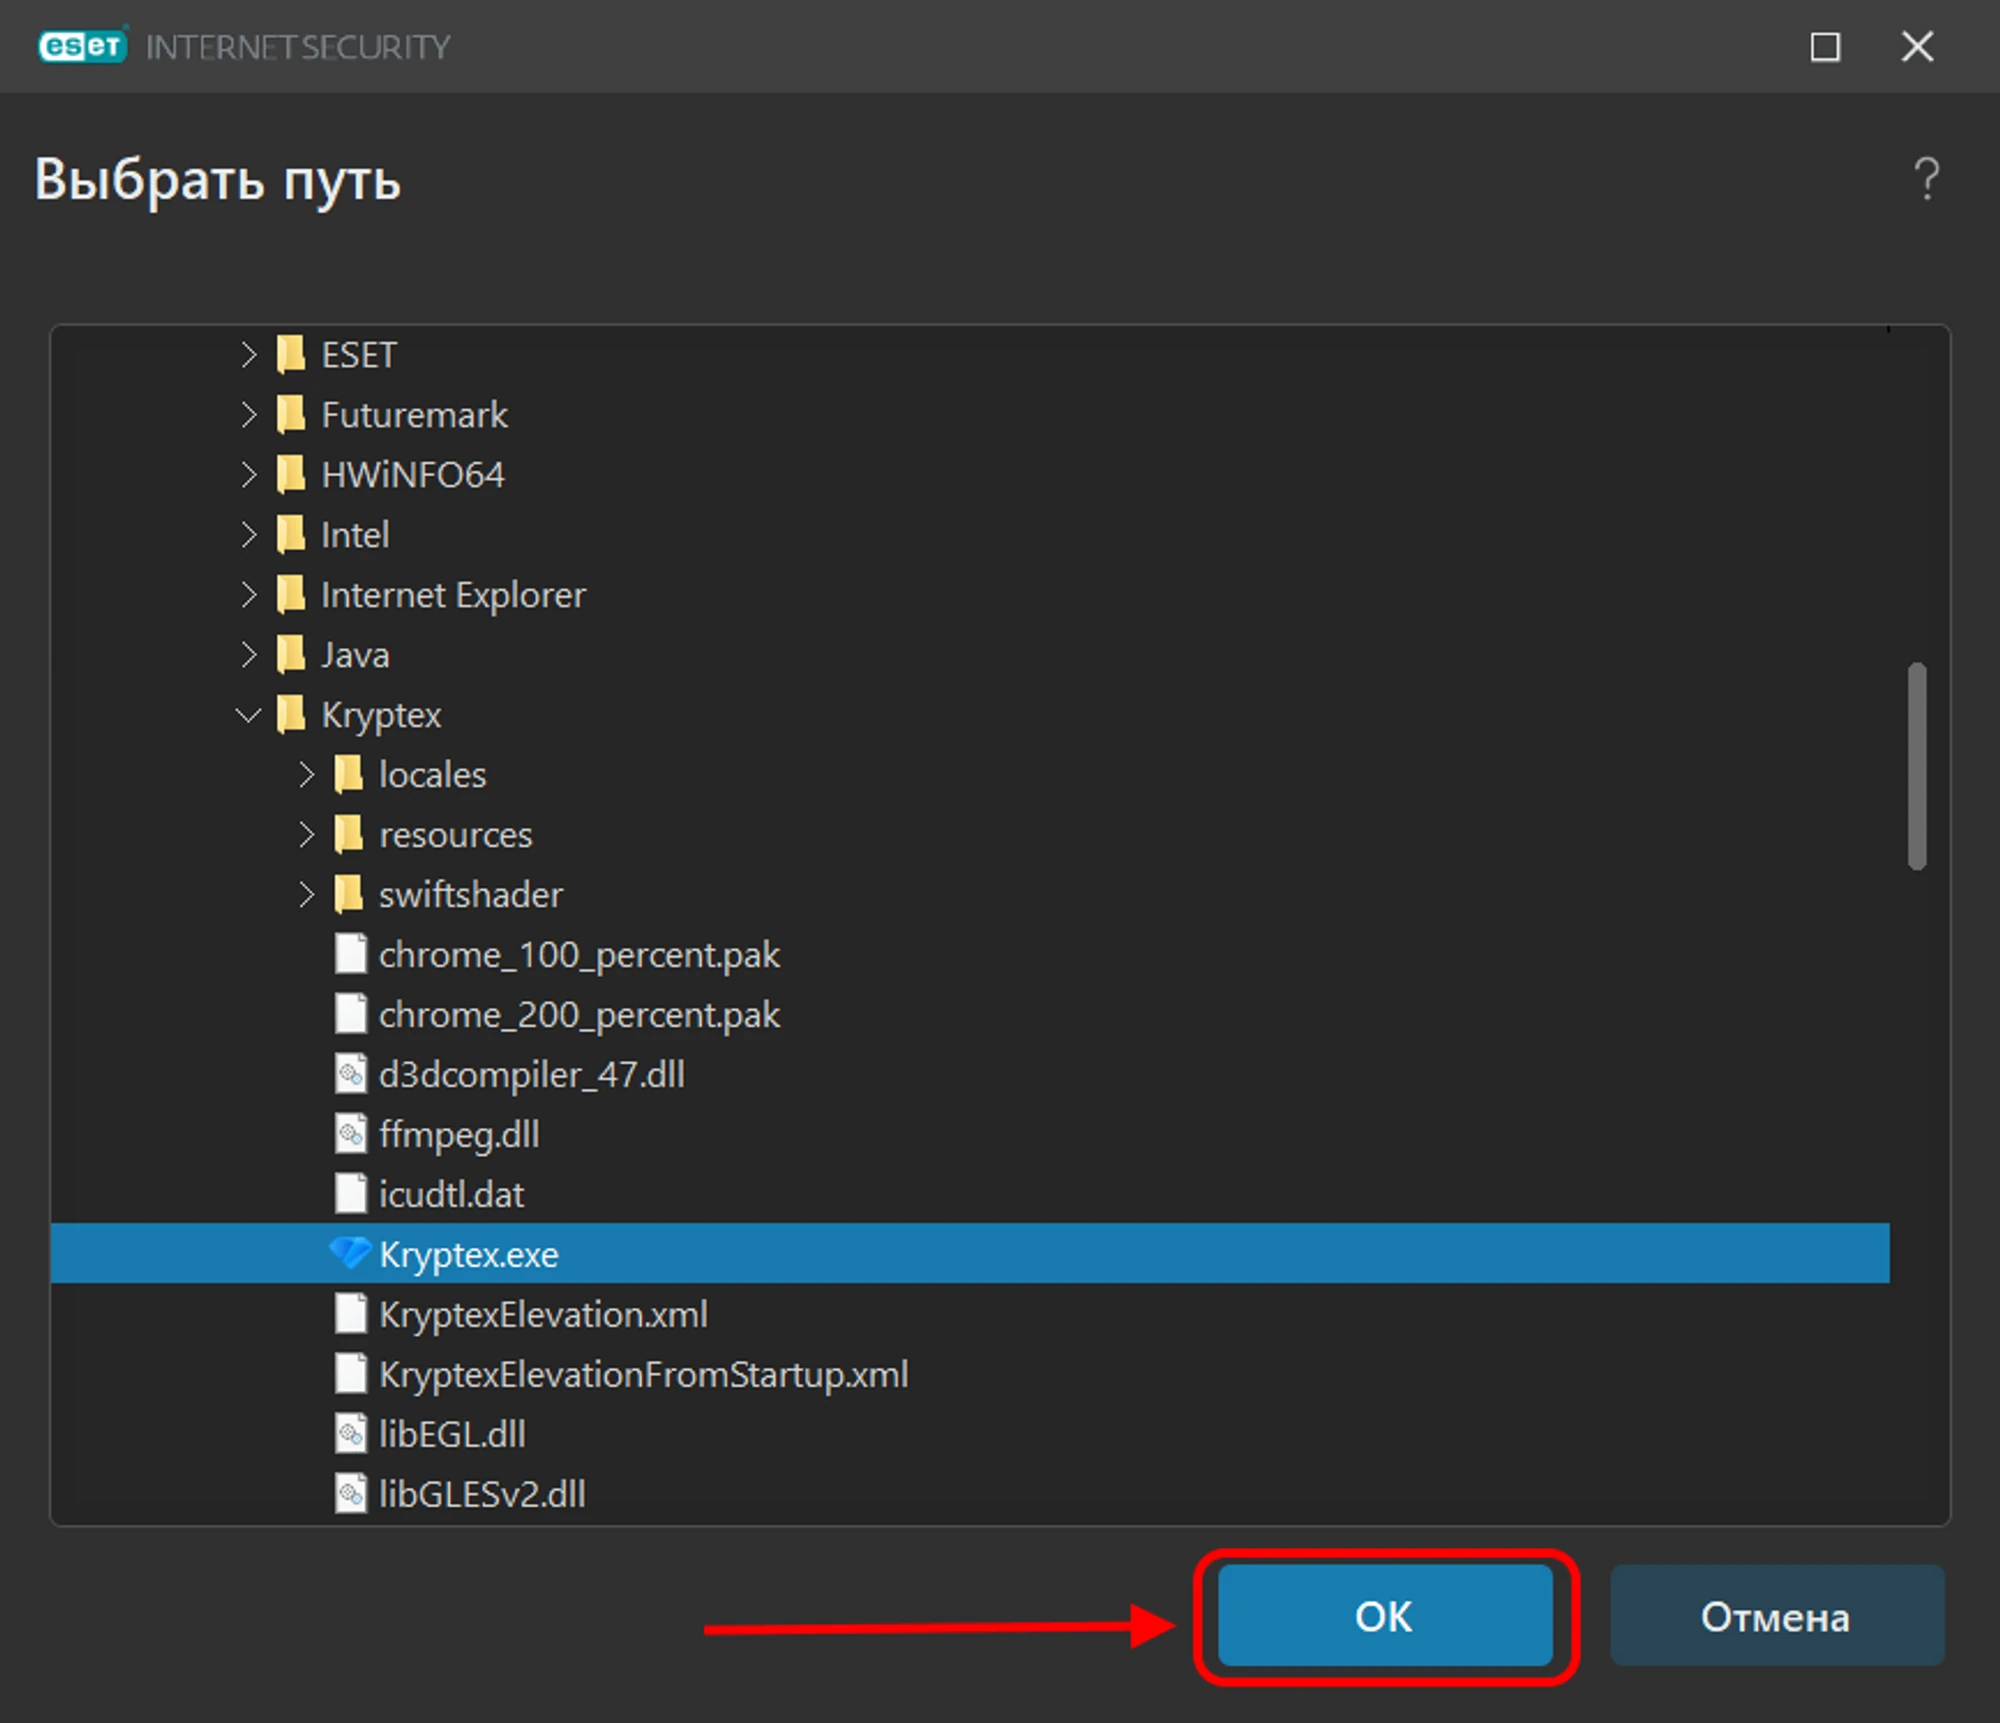
Task: Click the vertical scrollbar thumb
Action: click(1916, 766)
